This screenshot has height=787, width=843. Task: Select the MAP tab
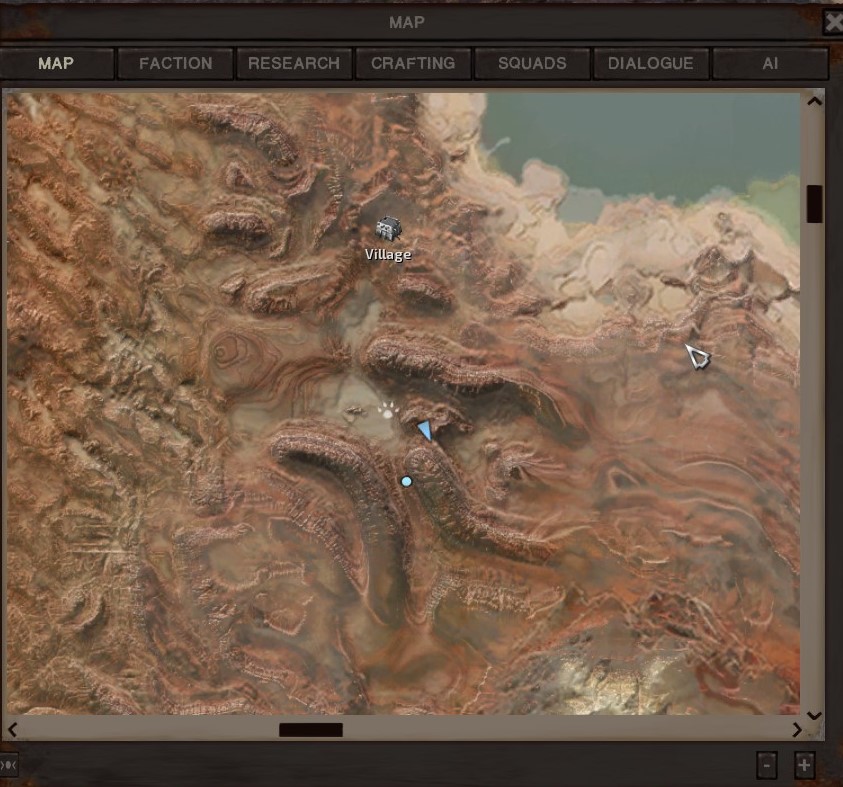tap(56, 63)
